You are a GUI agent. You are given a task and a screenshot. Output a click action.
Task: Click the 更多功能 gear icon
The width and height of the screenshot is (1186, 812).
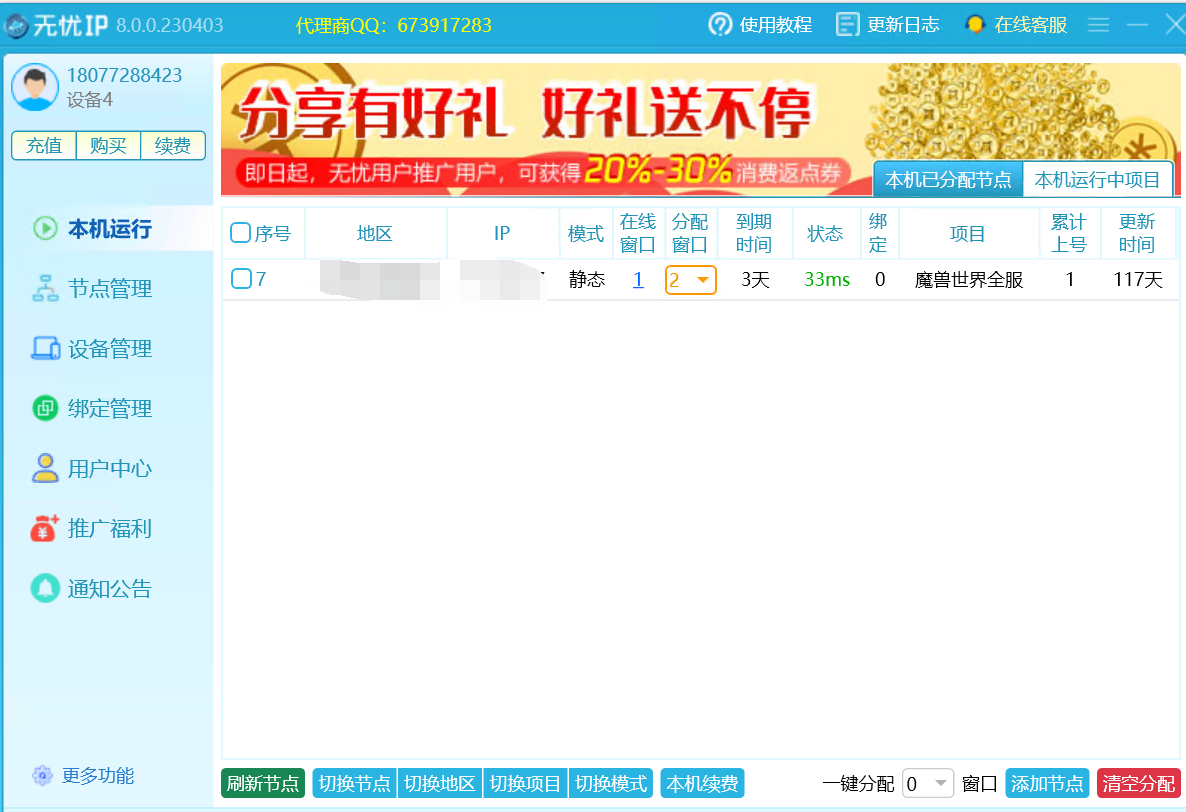point(42,776)
